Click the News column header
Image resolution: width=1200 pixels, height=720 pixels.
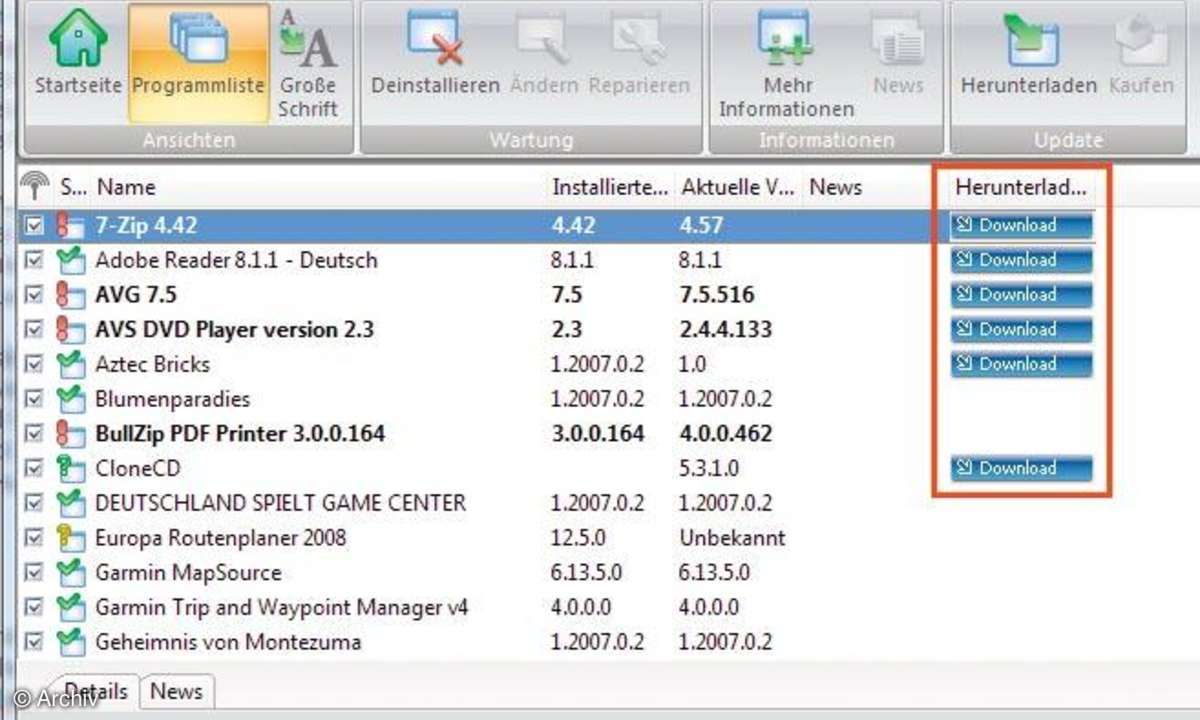(x=836, y=187)
